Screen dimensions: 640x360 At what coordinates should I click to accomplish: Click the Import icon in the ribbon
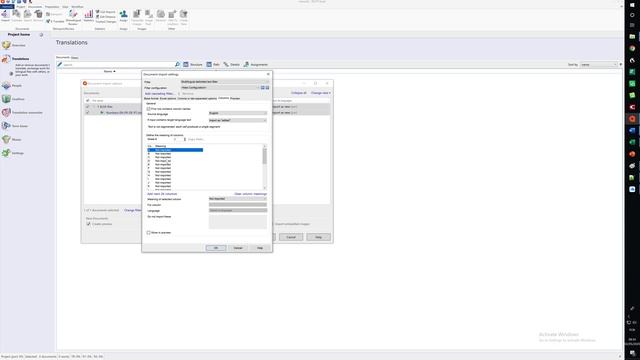[5, 16]
